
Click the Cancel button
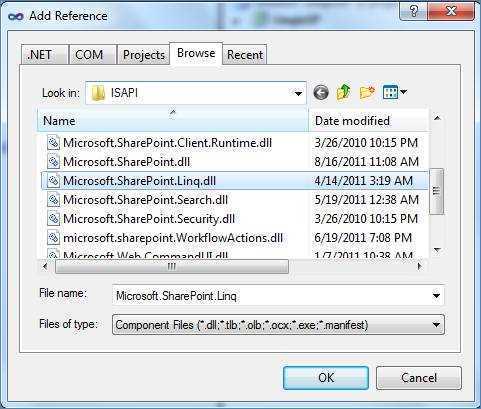[419, 378]
